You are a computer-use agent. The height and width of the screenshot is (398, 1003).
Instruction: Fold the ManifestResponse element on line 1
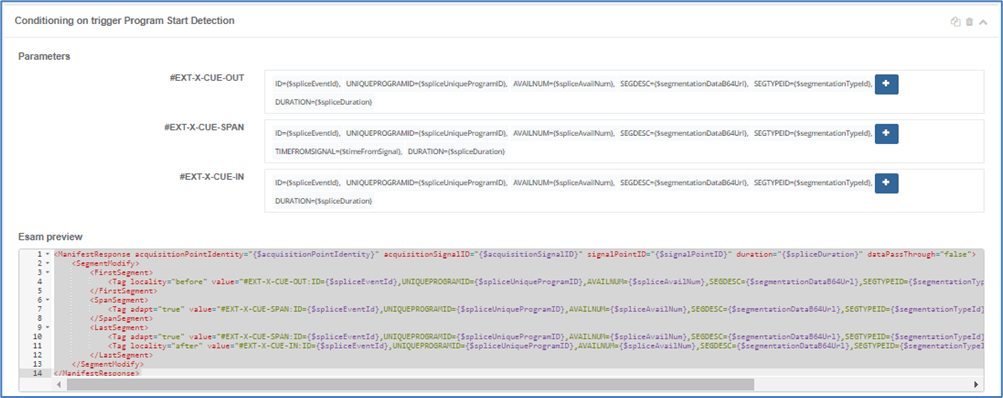(x=48, y=255)
